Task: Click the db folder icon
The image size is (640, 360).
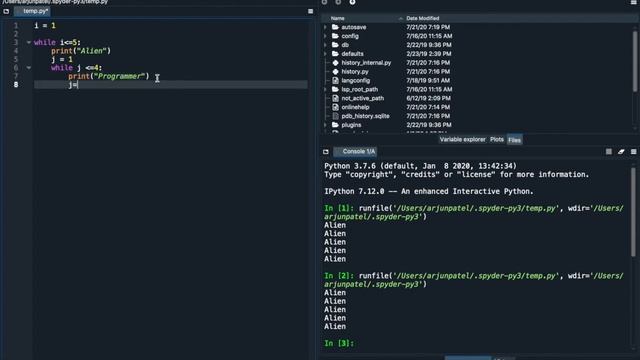Action: pyautogui.click(x=335, y=45)
